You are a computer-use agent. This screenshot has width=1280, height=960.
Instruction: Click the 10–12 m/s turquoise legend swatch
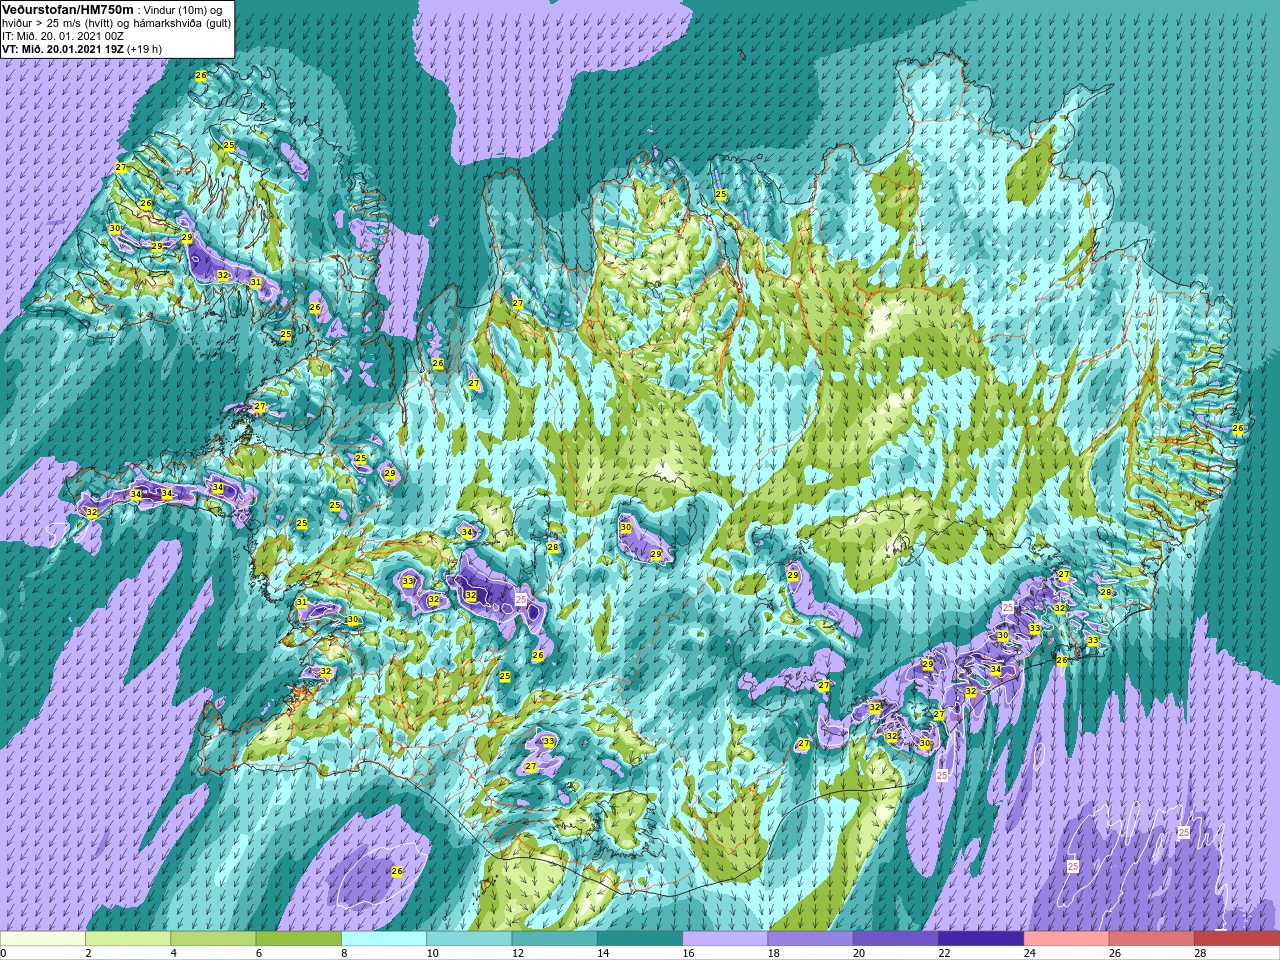pos(469,939)
